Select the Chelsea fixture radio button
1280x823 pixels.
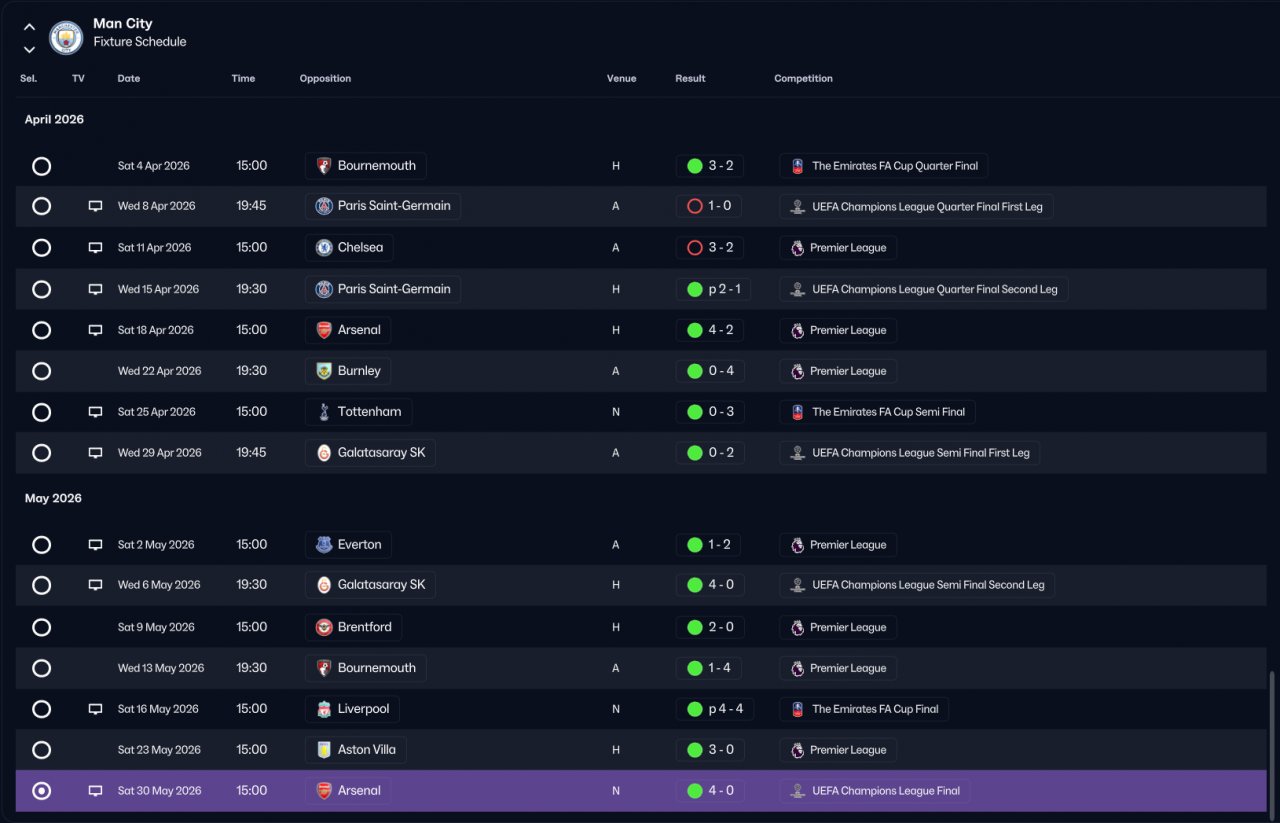pyautogui.click(x=41, y=248)
